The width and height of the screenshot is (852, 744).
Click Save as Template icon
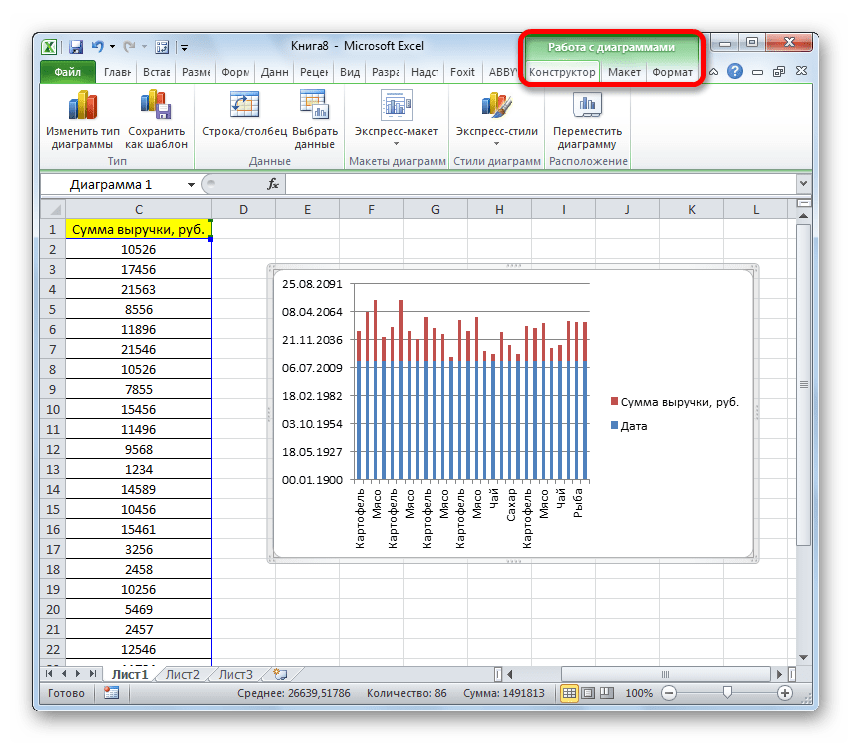point(156,106)
